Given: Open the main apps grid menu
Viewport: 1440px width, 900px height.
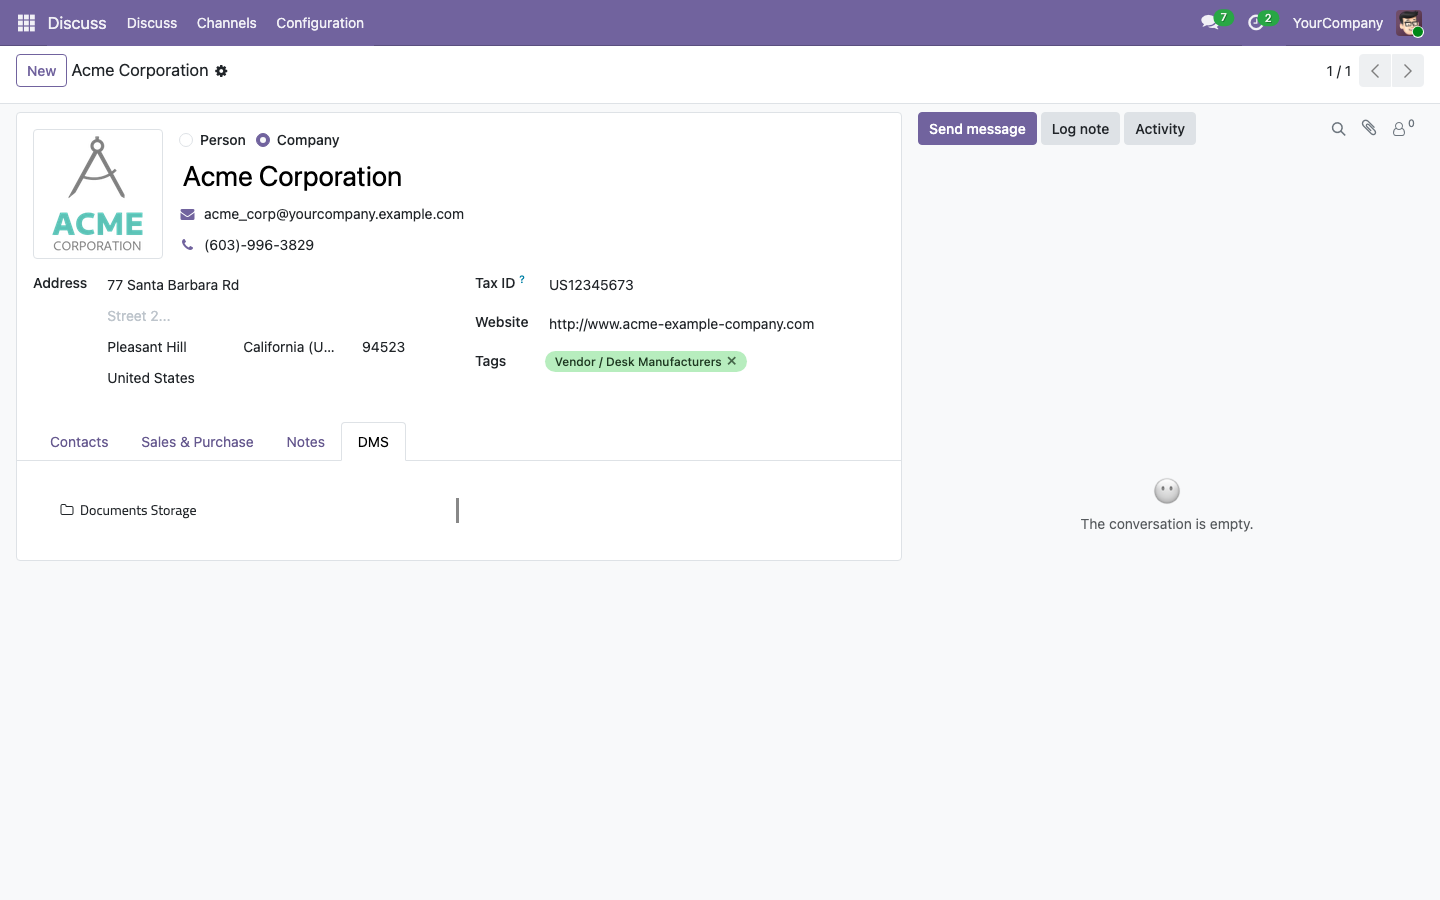Looking at the screenshot, I should click(26, 23).
